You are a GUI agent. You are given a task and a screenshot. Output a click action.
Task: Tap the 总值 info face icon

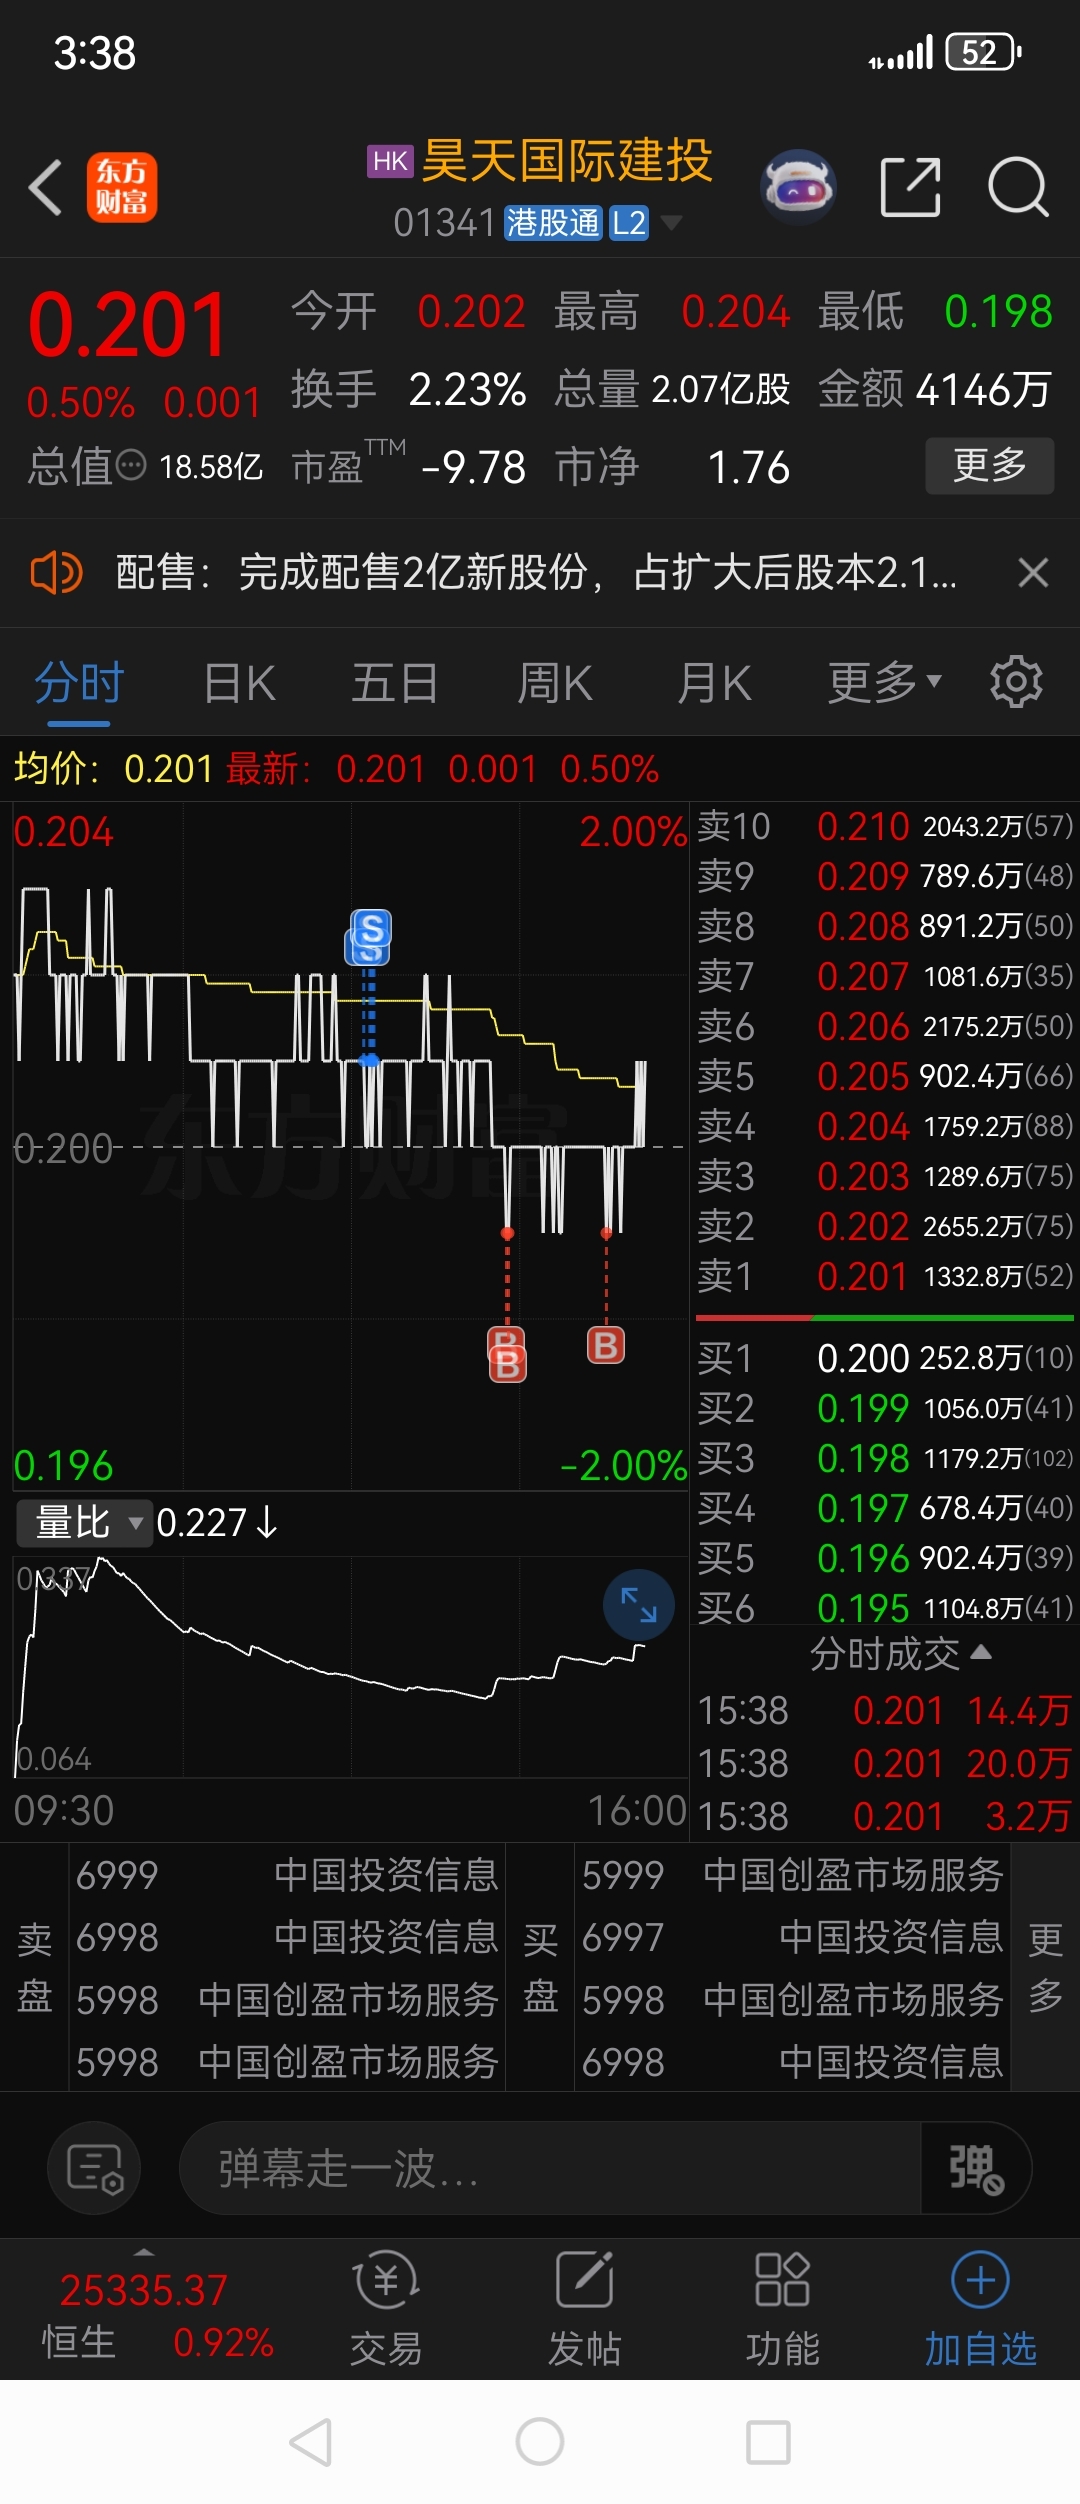click(131, 466)
